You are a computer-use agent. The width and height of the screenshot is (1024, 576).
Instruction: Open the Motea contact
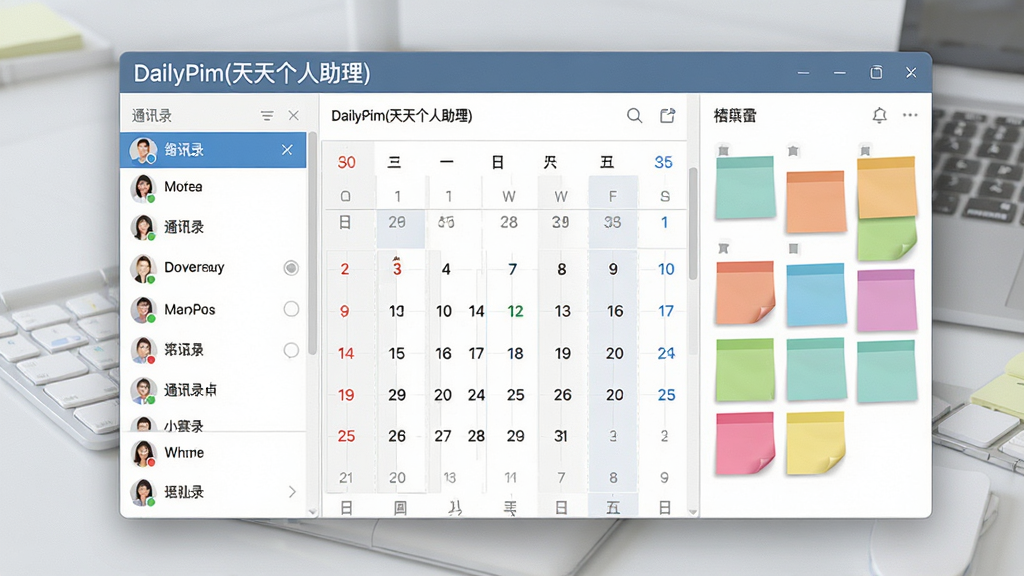tap(213, 187)
